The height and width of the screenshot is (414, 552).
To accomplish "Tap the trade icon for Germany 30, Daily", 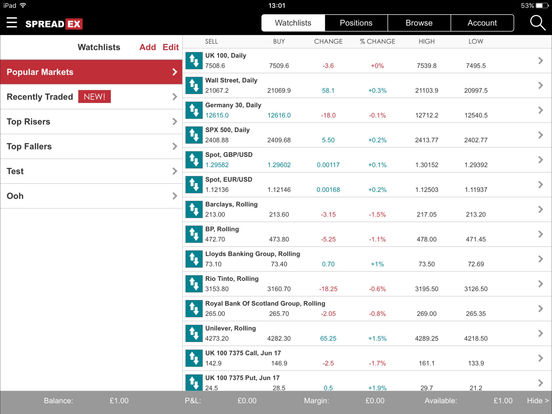I will pyautogui.click(x=194, y=110).
